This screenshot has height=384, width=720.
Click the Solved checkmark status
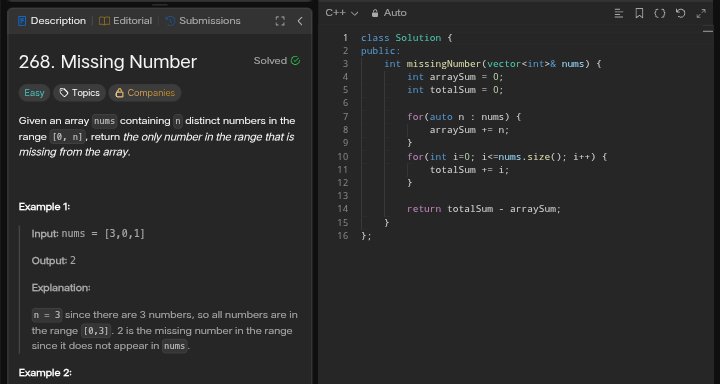[277, 61]
